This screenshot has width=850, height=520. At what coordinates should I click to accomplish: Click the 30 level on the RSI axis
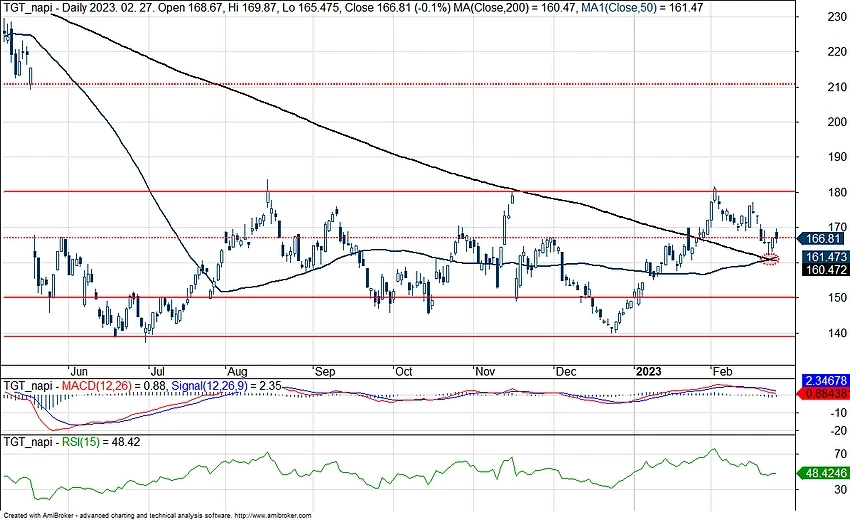click(x=840, y=490)
